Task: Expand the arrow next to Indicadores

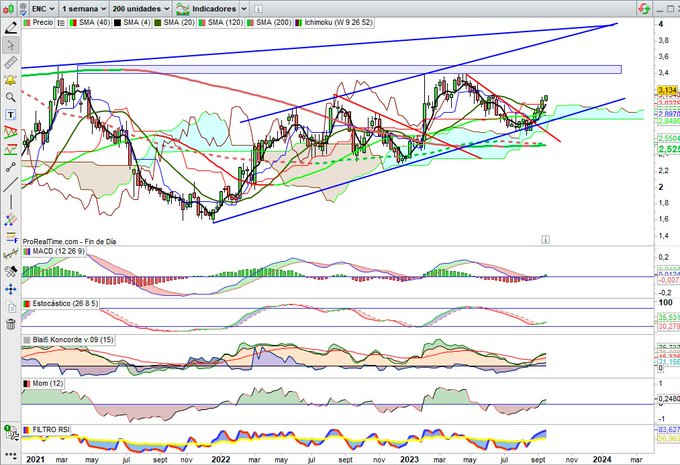Action: pyautogui.click(x=244, y=9)
